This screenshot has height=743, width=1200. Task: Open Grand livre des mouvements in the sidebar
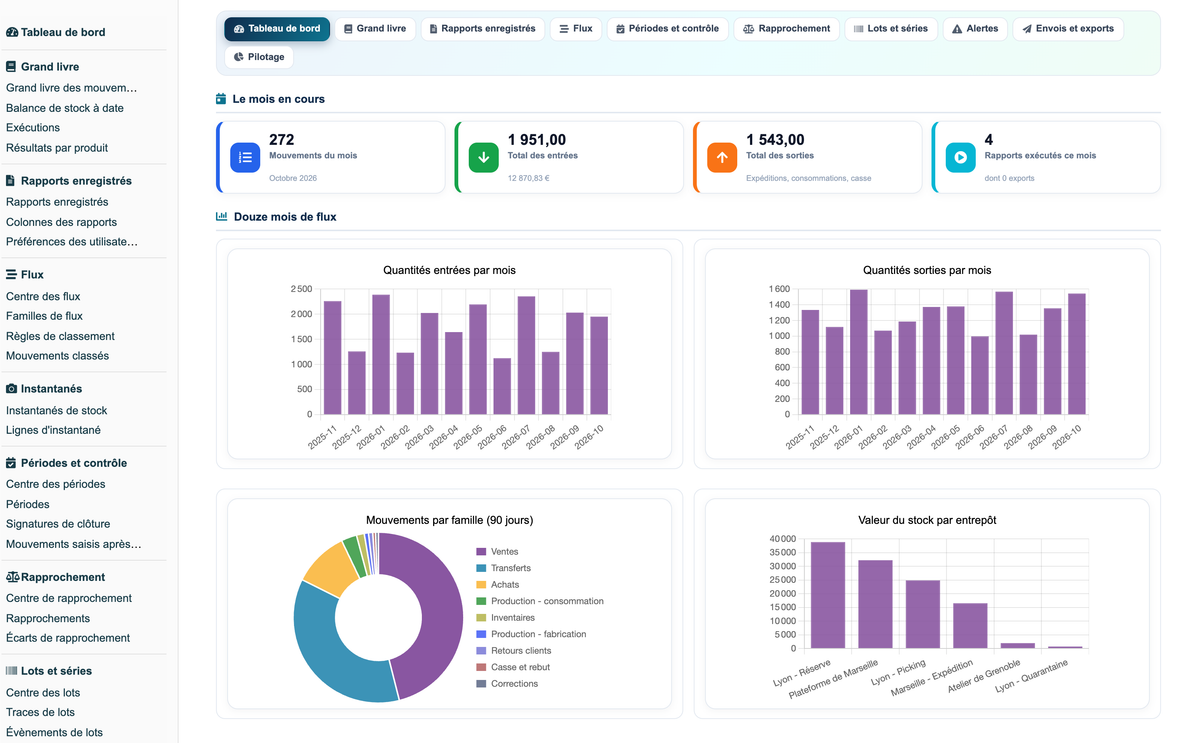(x=72, y=88)
